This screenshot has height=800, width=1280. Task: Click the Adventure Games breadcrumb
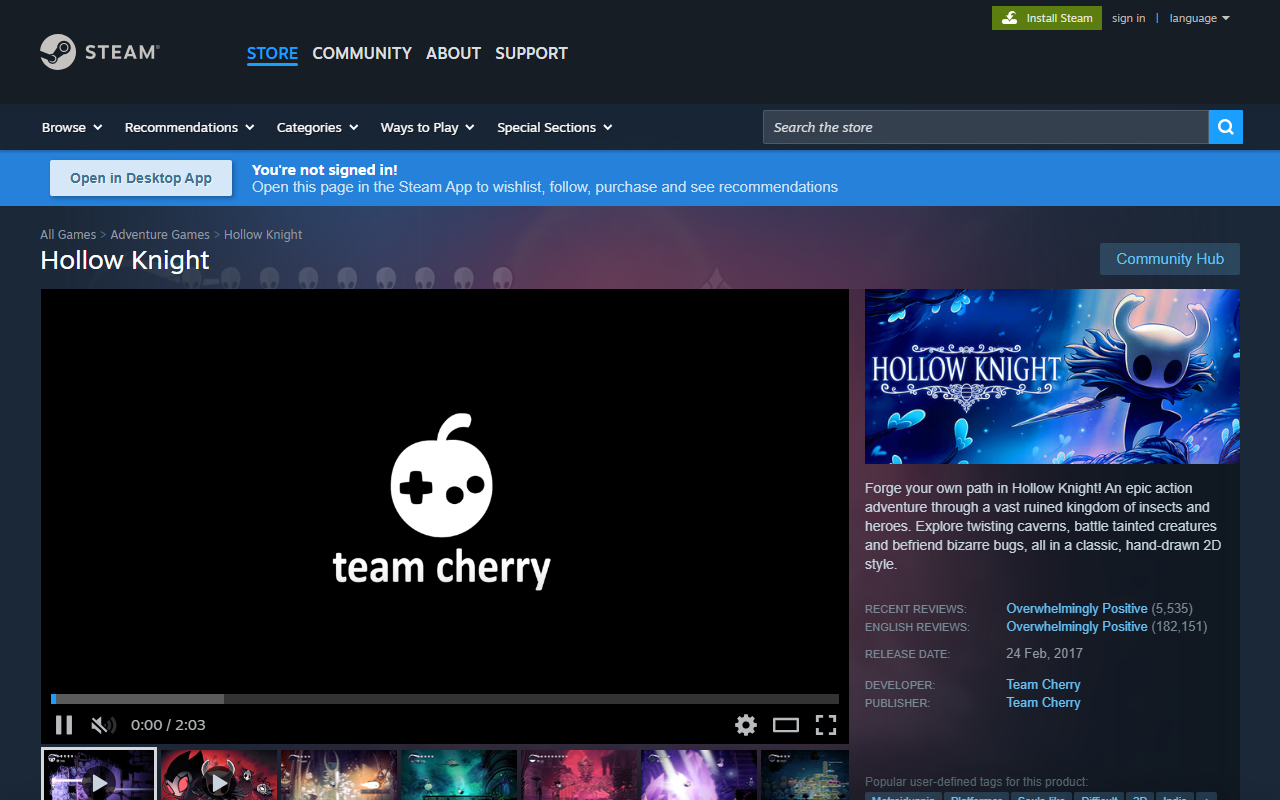160,235
